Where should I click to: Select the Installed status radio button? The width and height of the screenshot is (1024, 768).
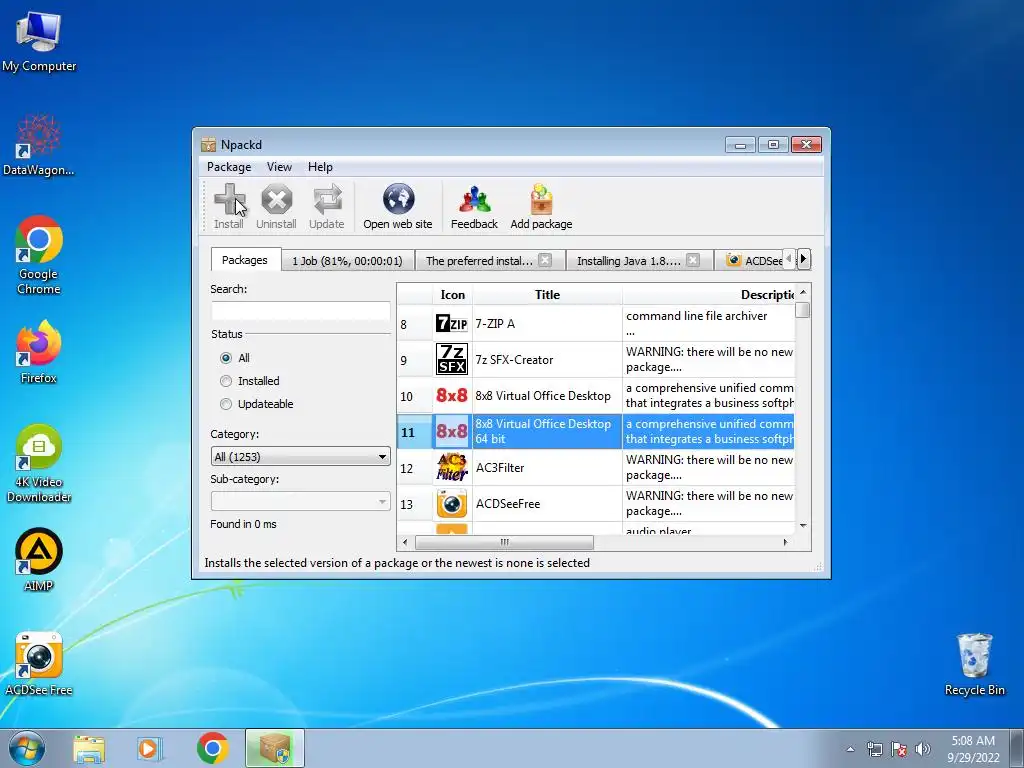coord(226,381)
